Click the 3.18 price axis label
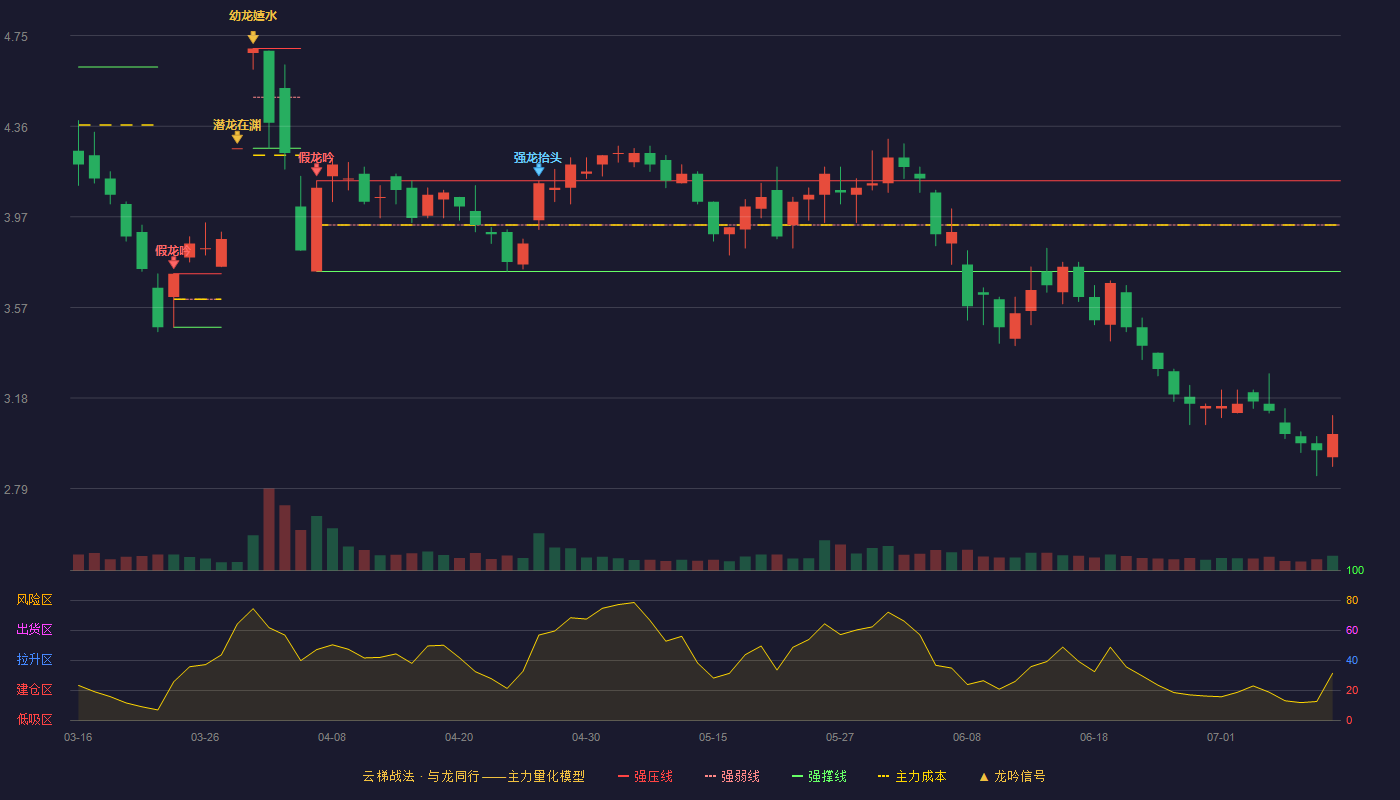The image size is (1400, 800). pyautogui.click(x=16, y=399)
